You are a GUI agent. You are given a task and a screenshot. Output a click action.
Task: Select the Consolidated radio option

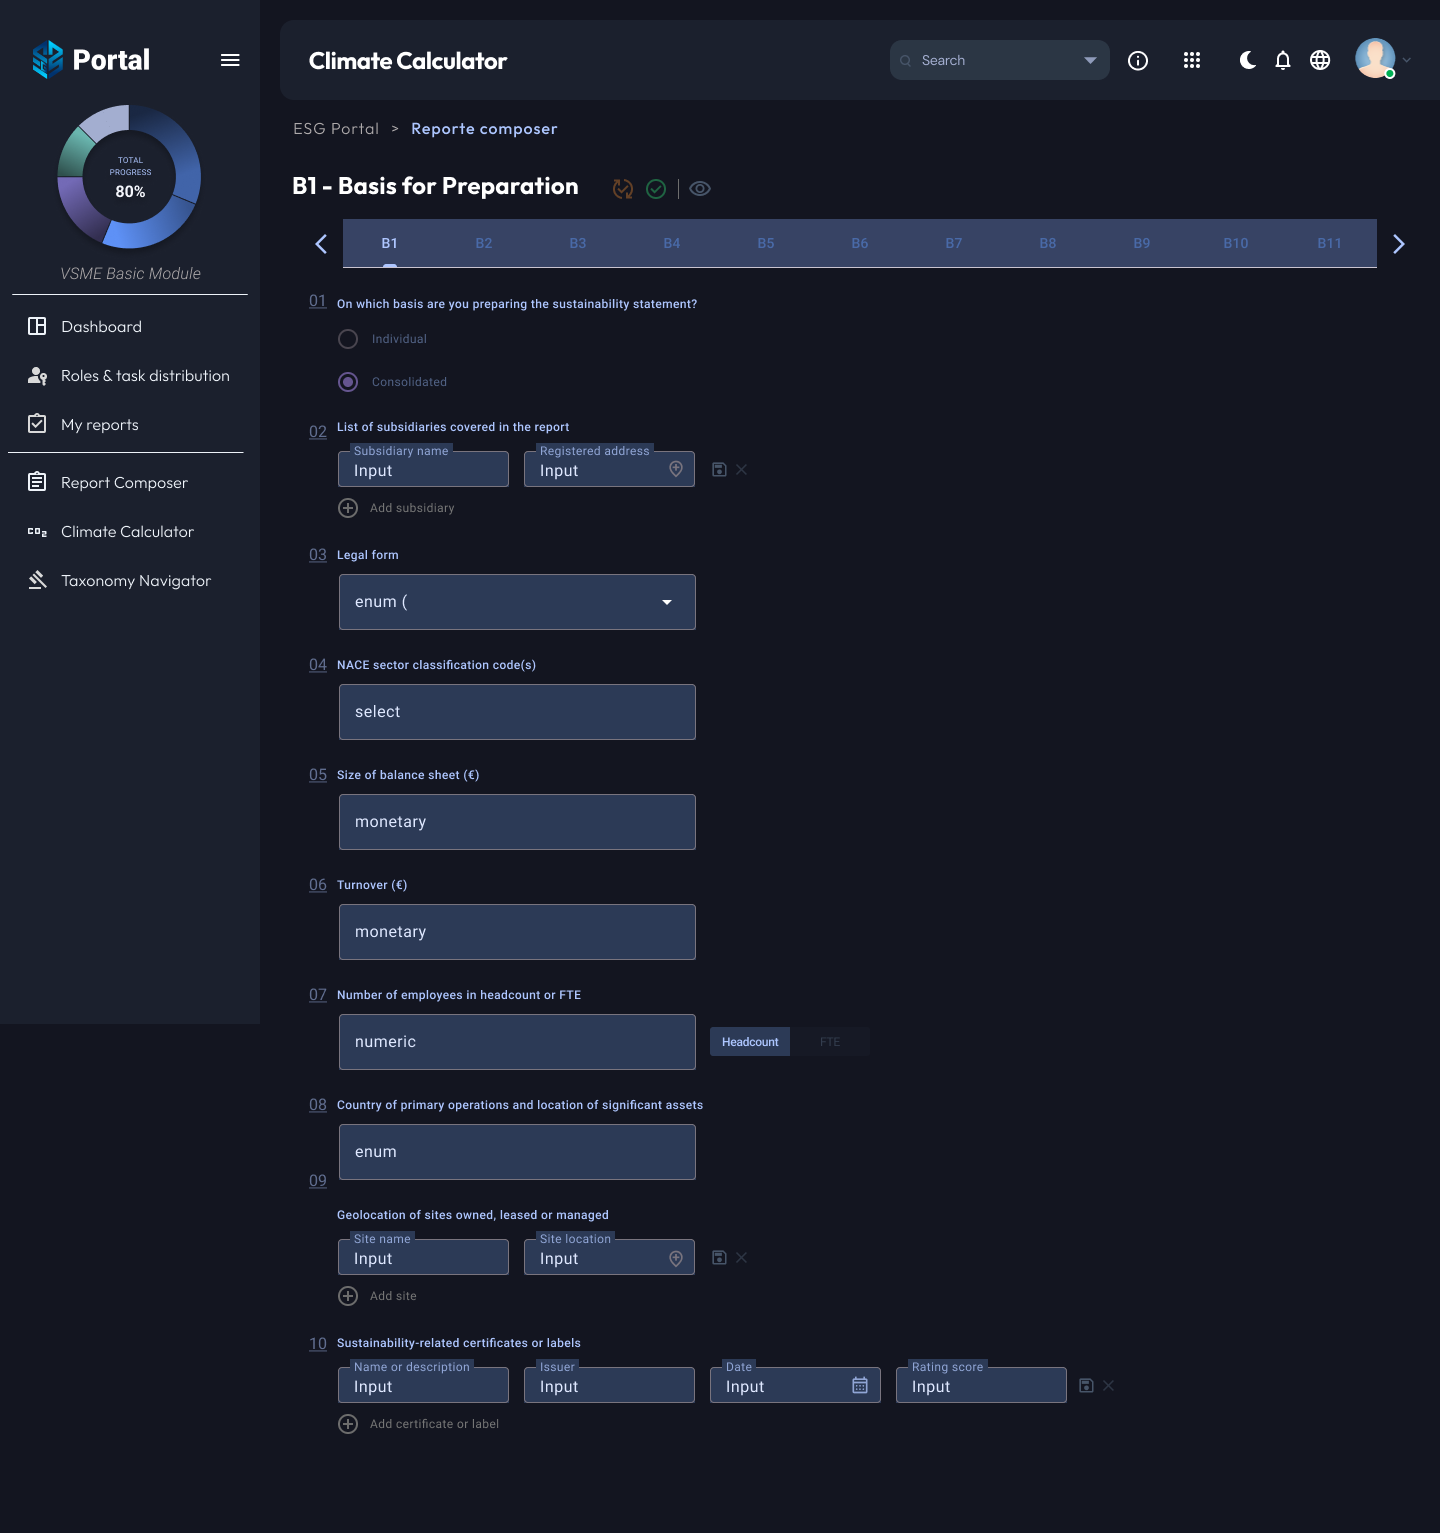(x=348, y=382)
